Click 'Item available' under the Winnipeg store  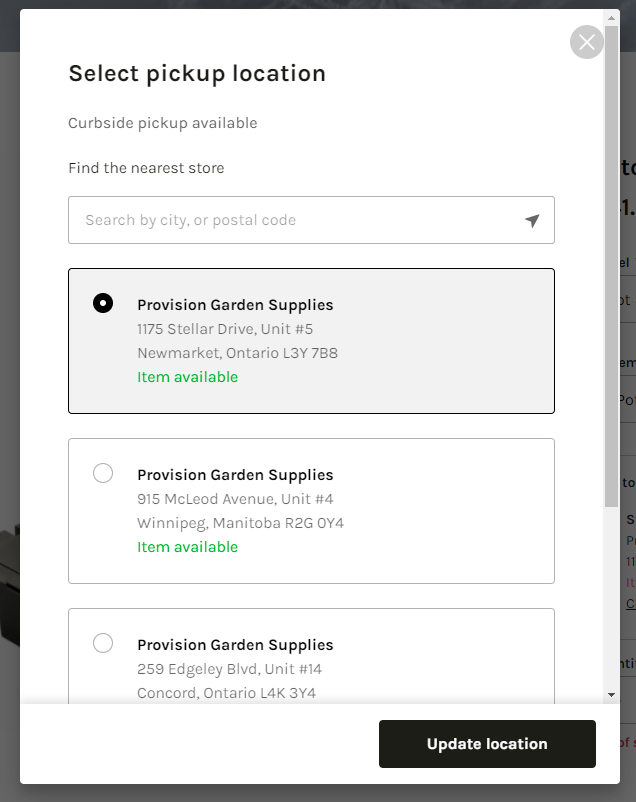(187, 547)
